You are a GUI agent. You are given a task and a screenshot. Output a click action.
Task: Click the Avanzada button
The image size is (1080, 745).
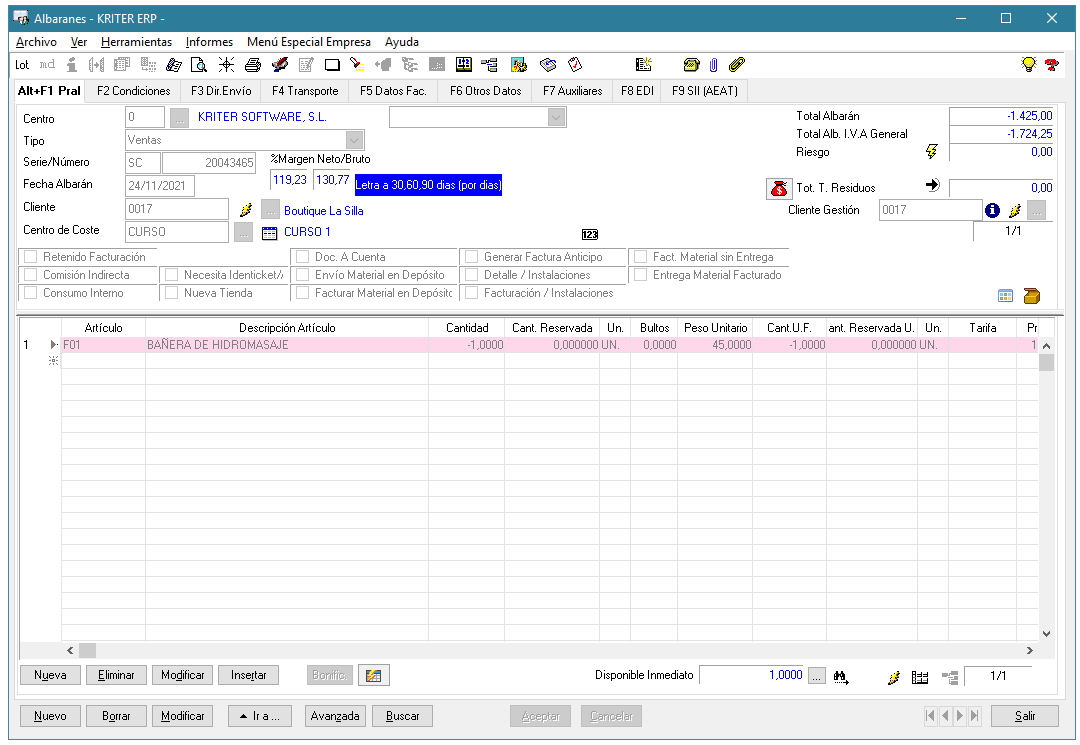[335, 716]
